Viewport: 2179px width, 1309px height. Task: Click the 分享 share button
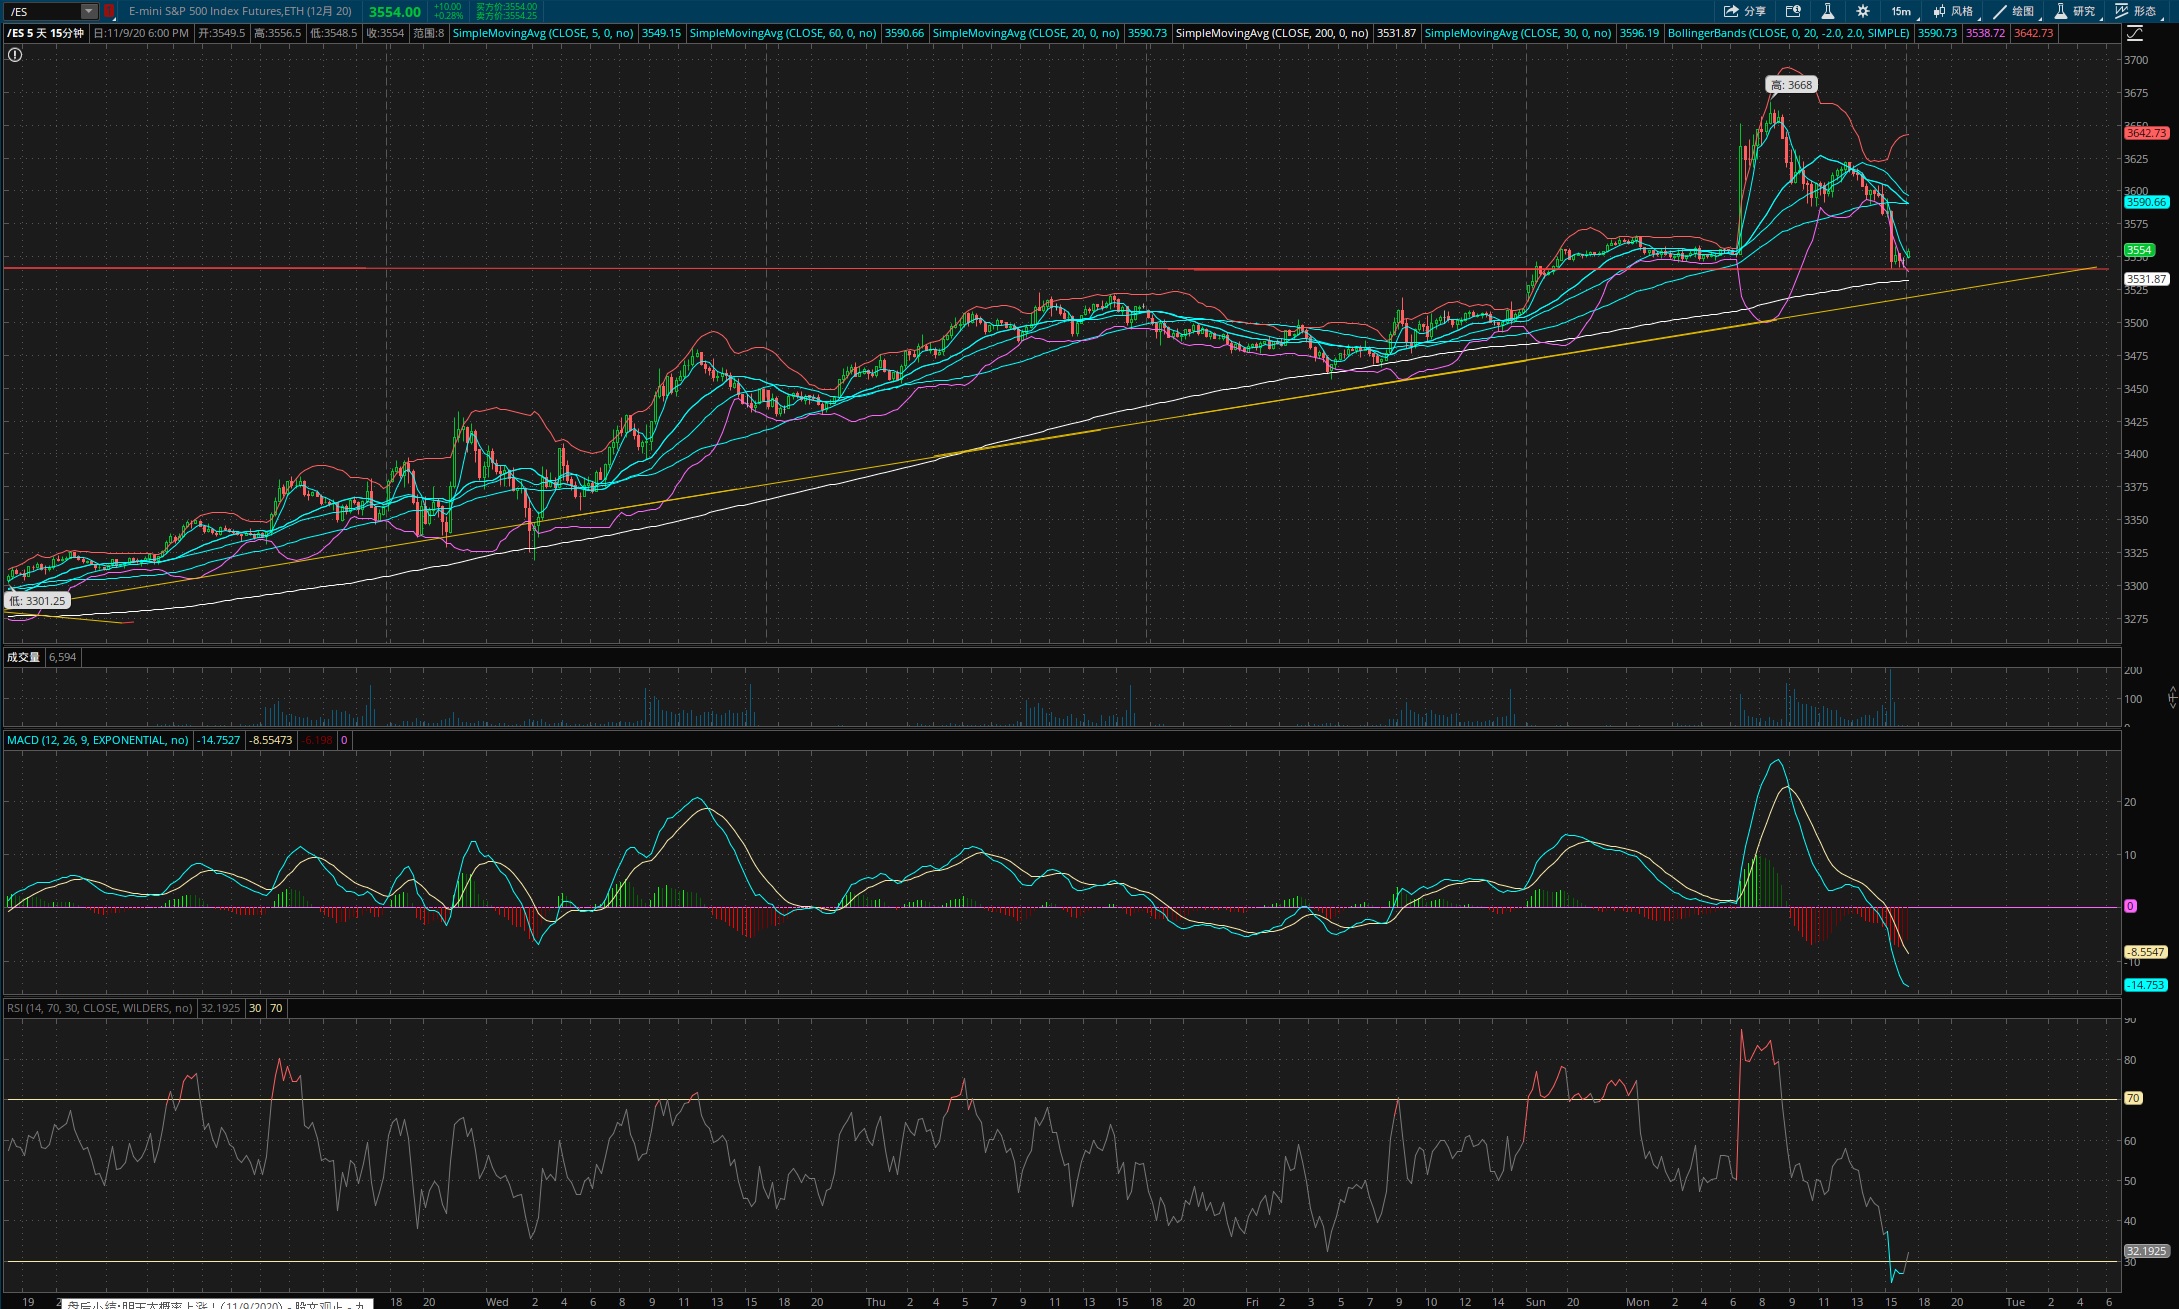coord(1745,11)
